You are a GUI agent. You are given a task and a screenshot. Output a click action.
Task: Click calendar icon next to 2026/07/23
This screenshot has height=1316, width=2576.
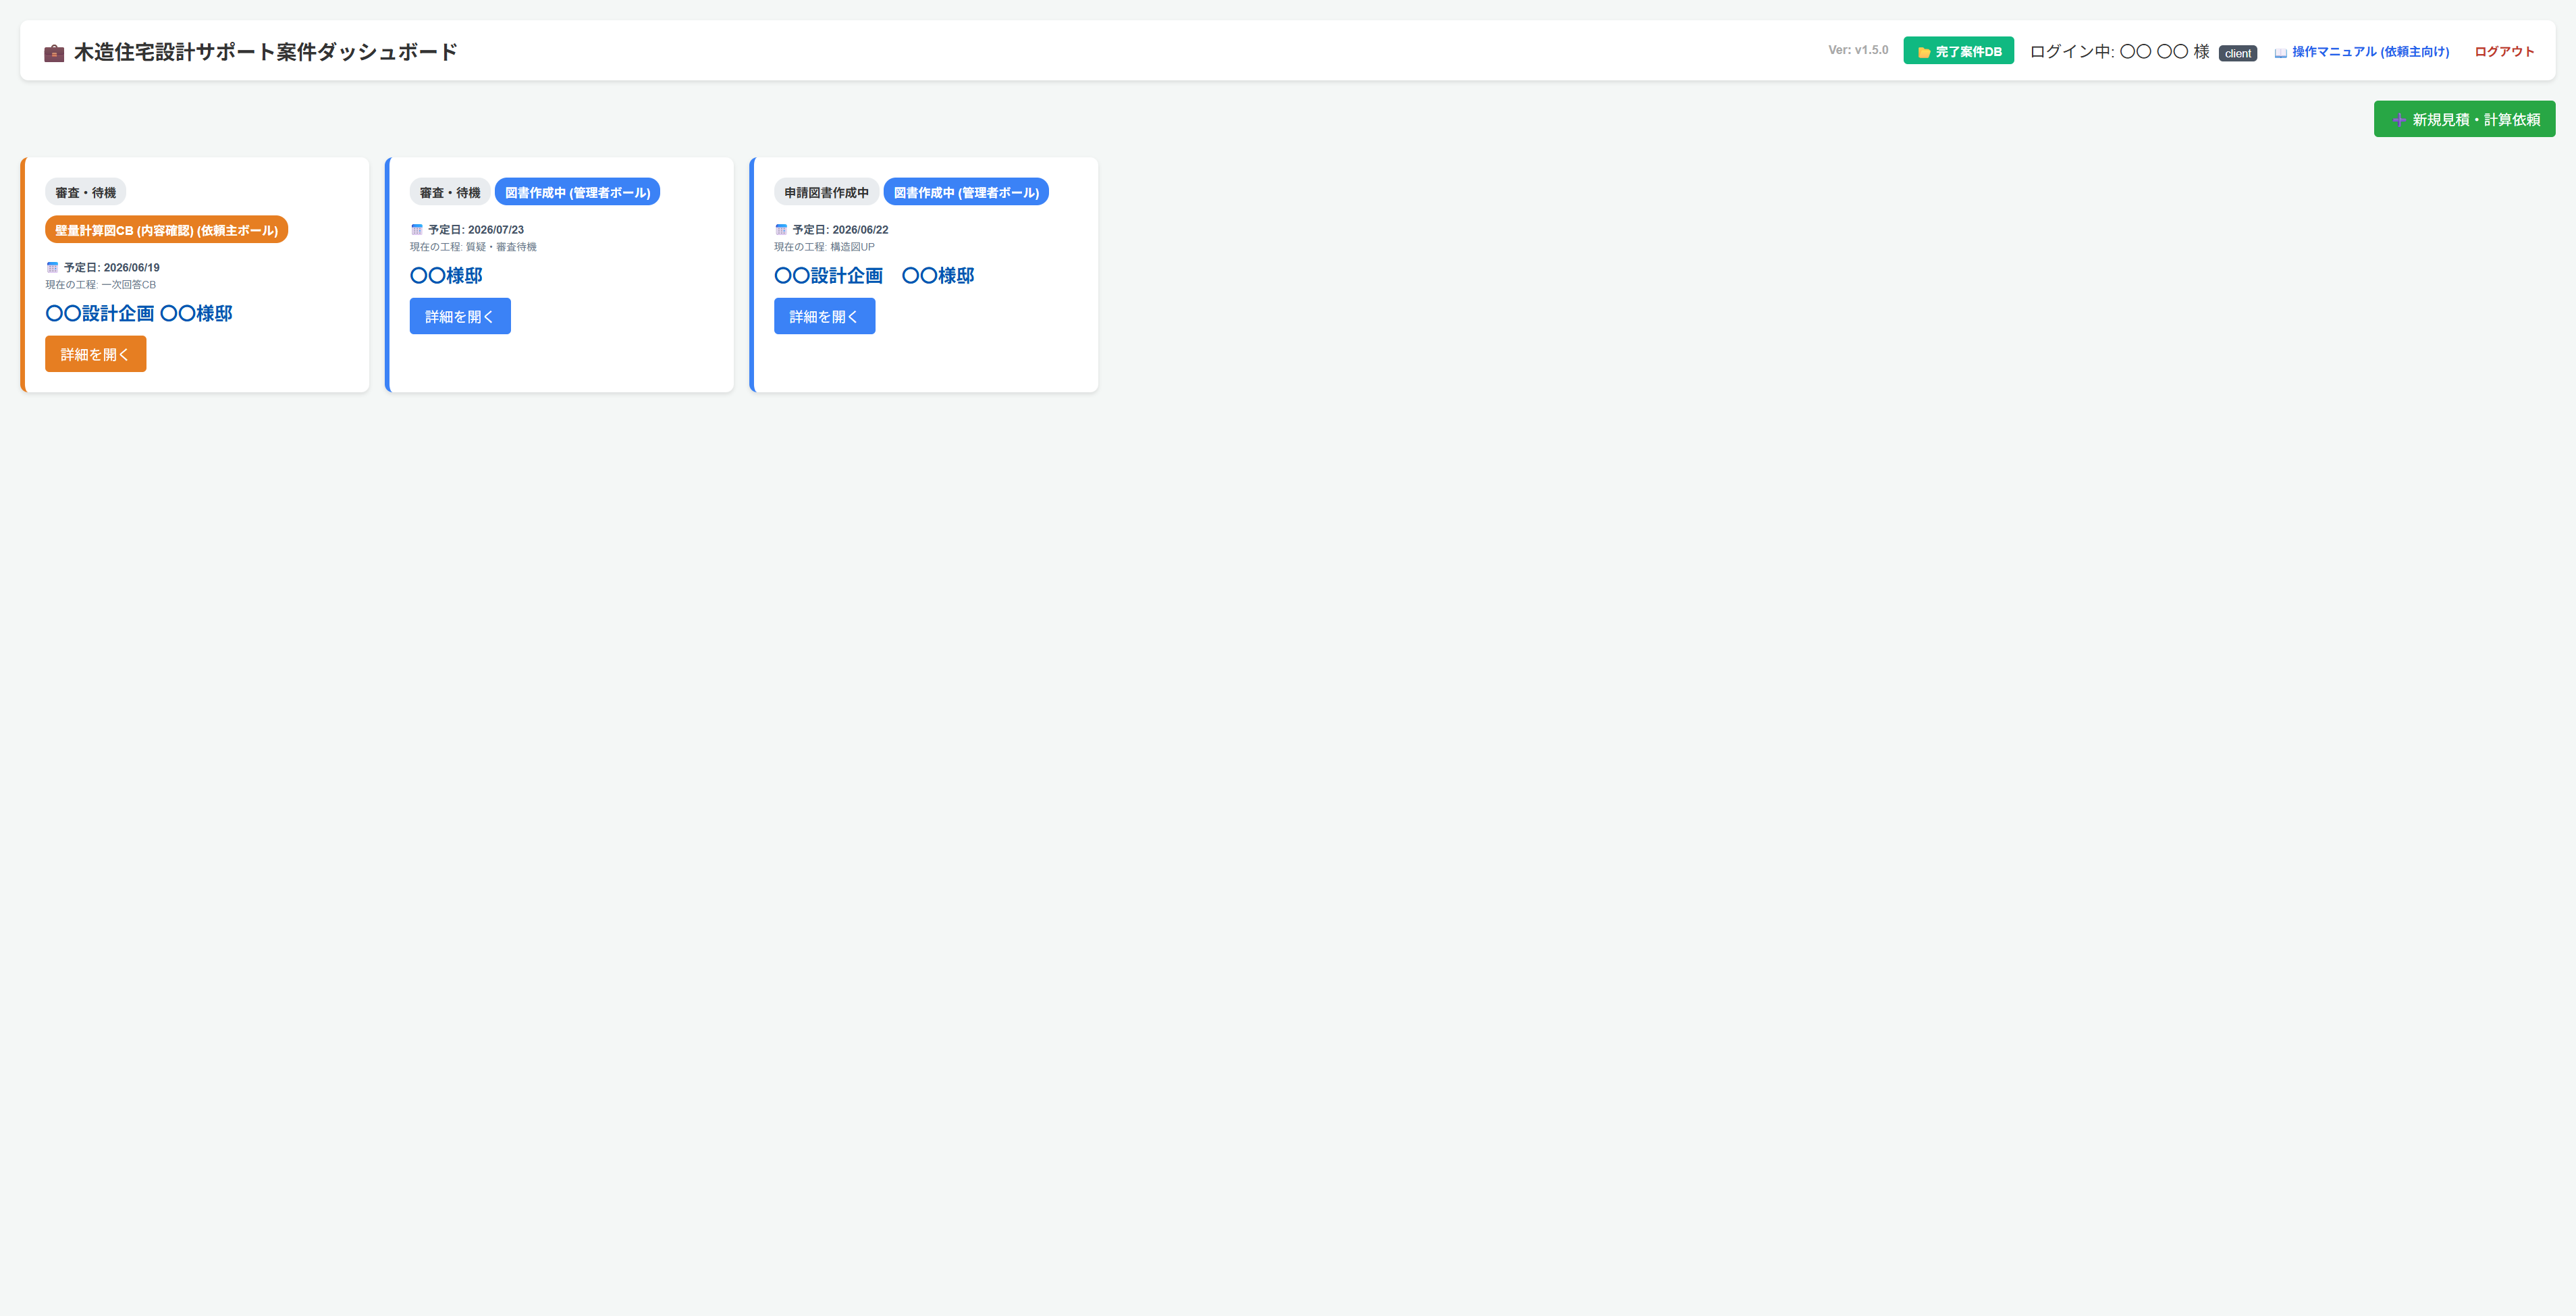(x=417, y=229)
